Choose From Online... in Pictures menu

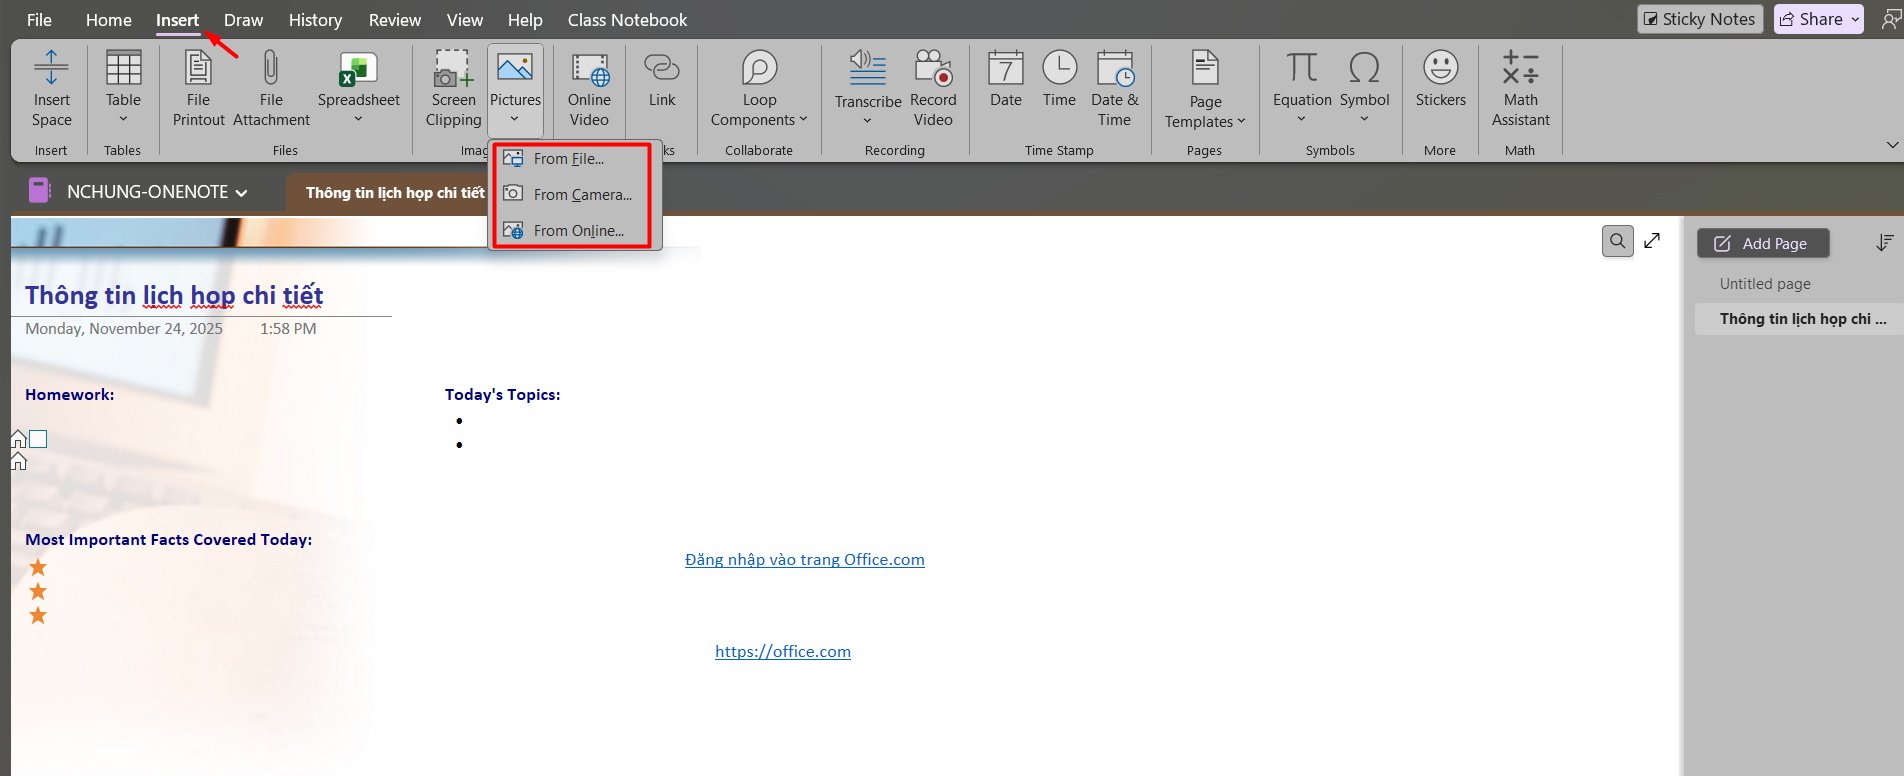click(x=578, y=231)
